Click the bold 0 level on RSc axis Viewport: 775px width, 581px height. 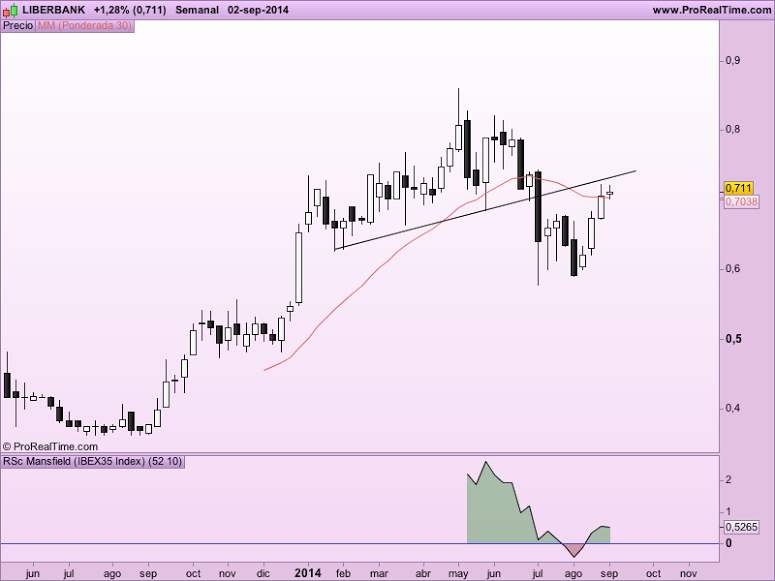[729, 543]
